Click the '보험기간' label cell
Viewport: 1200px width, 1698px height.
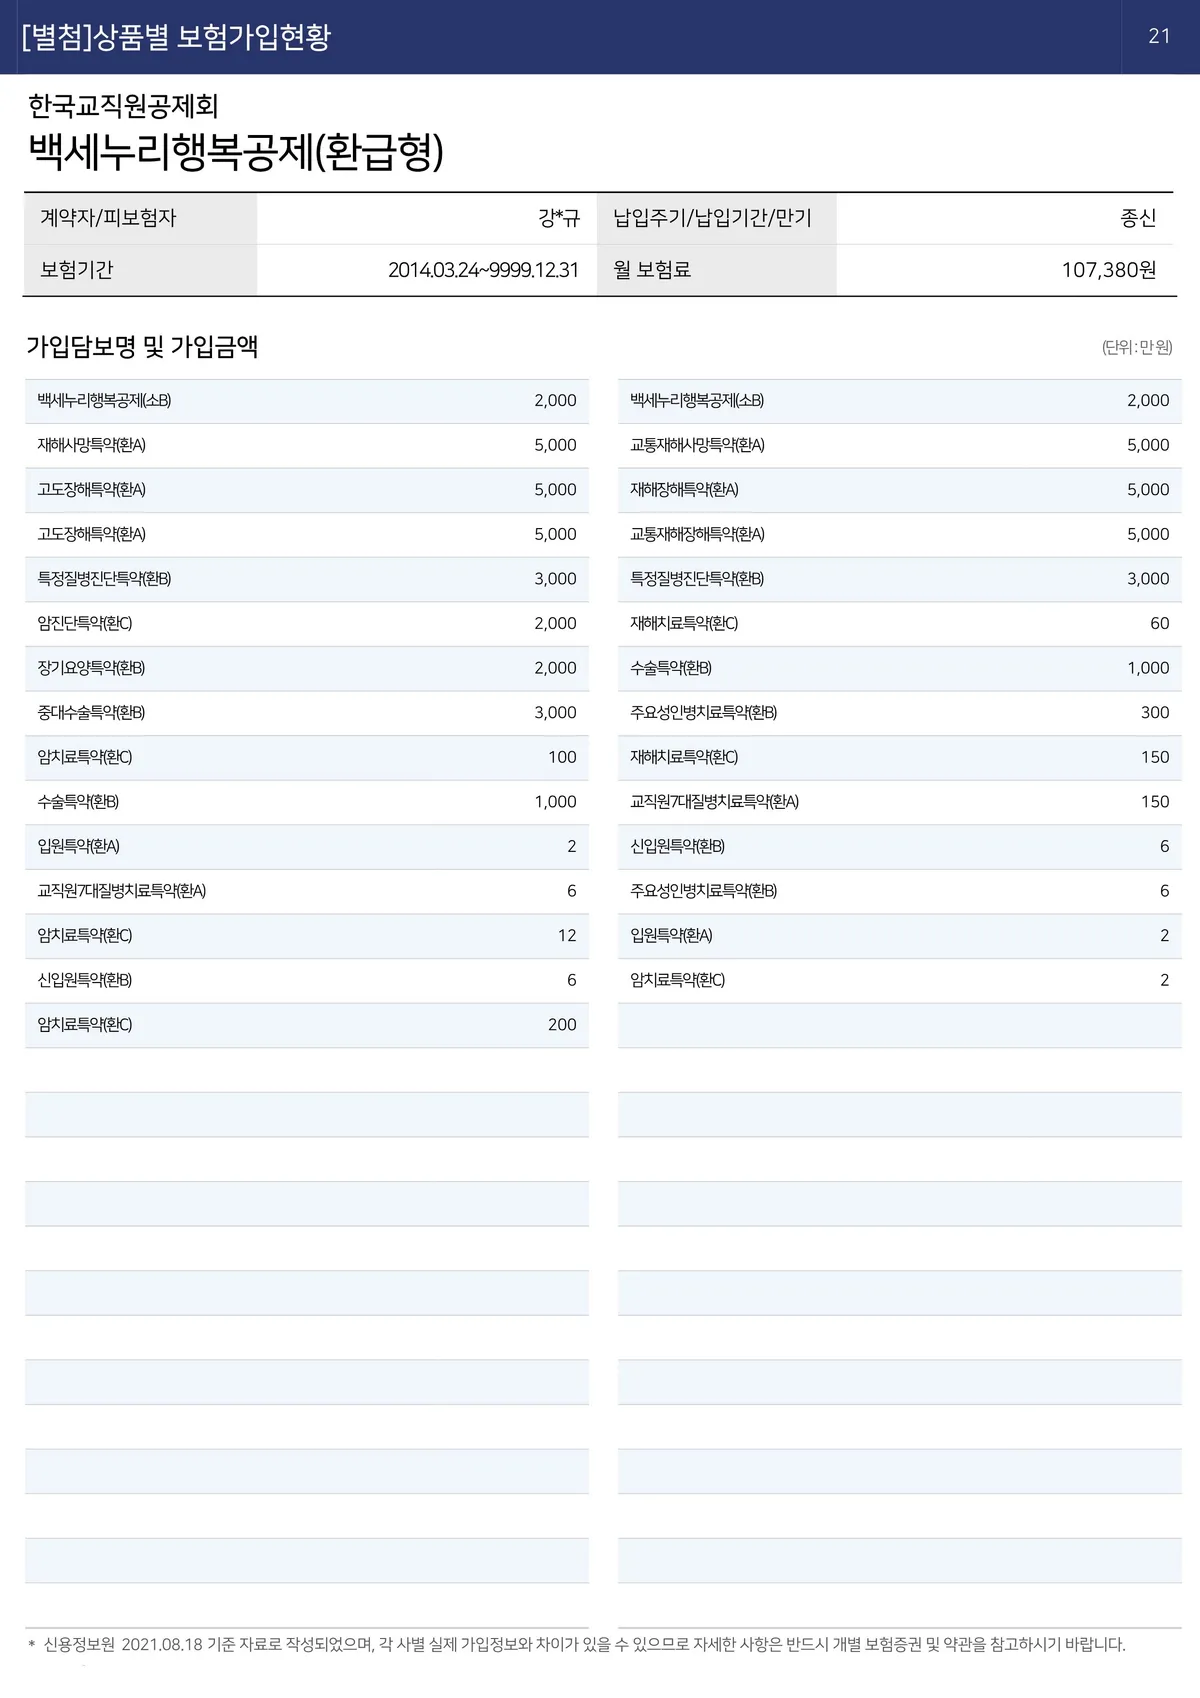(x=140, y=270)
